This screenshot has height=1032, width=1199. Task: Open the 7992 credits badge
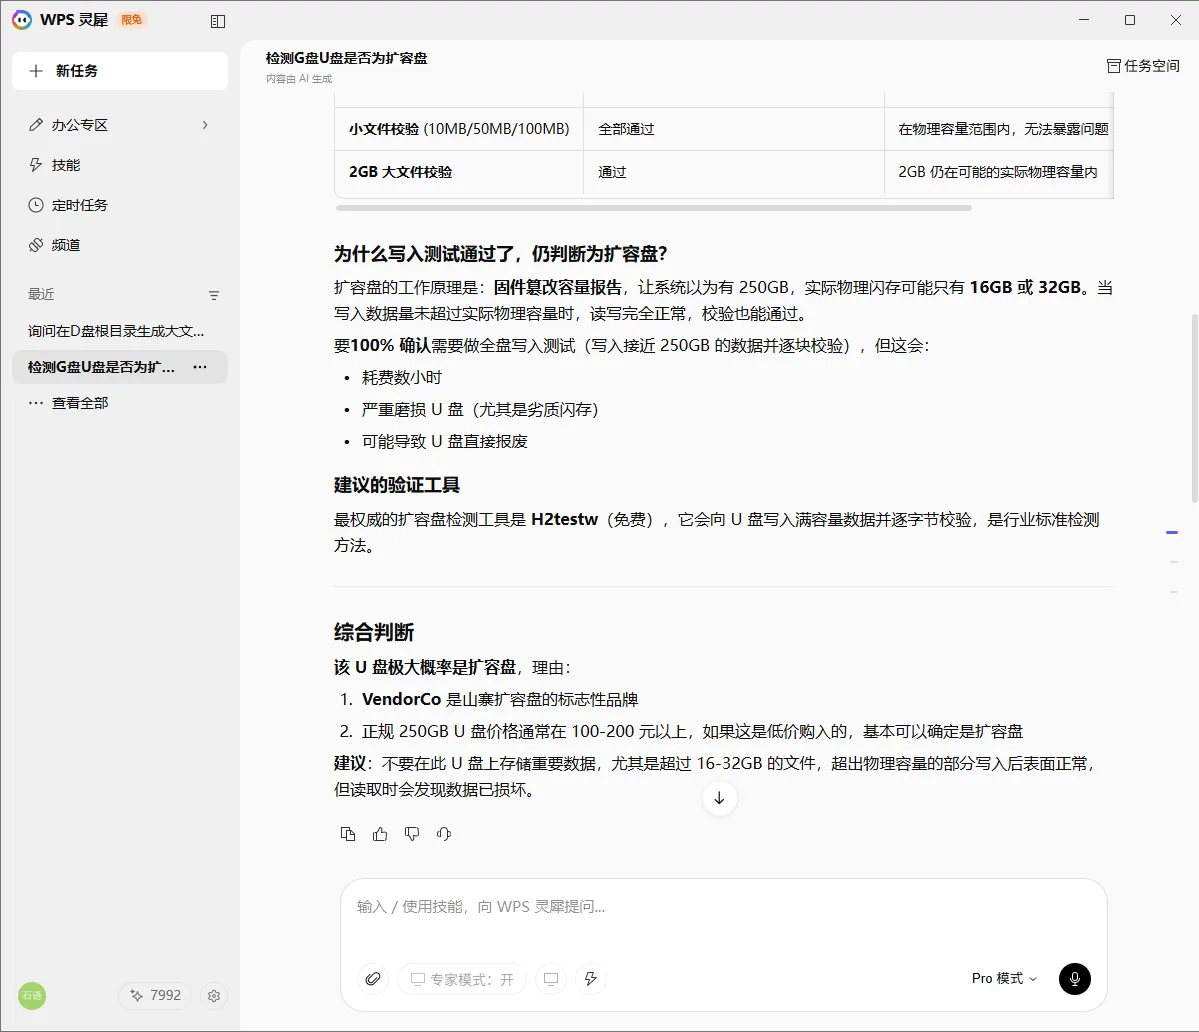[x=155, y=995]
